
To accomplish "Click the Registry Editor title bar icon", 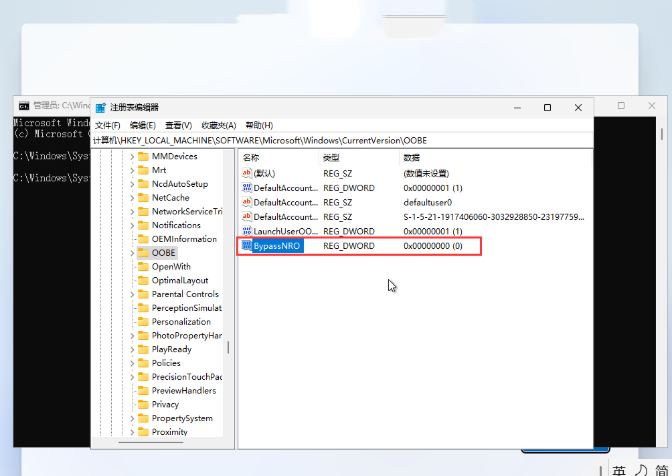I will (x=100, y=108).
